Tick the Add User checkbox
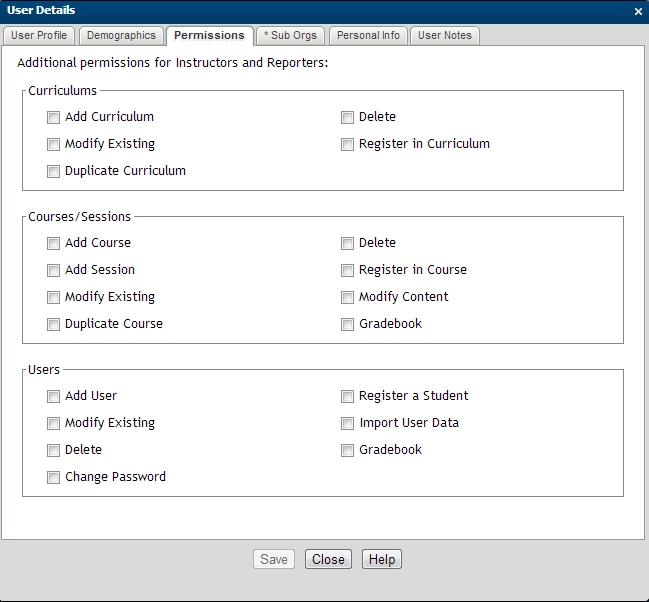Image resolution: width=649 pixels, height=602 pixels. (54, 396)
